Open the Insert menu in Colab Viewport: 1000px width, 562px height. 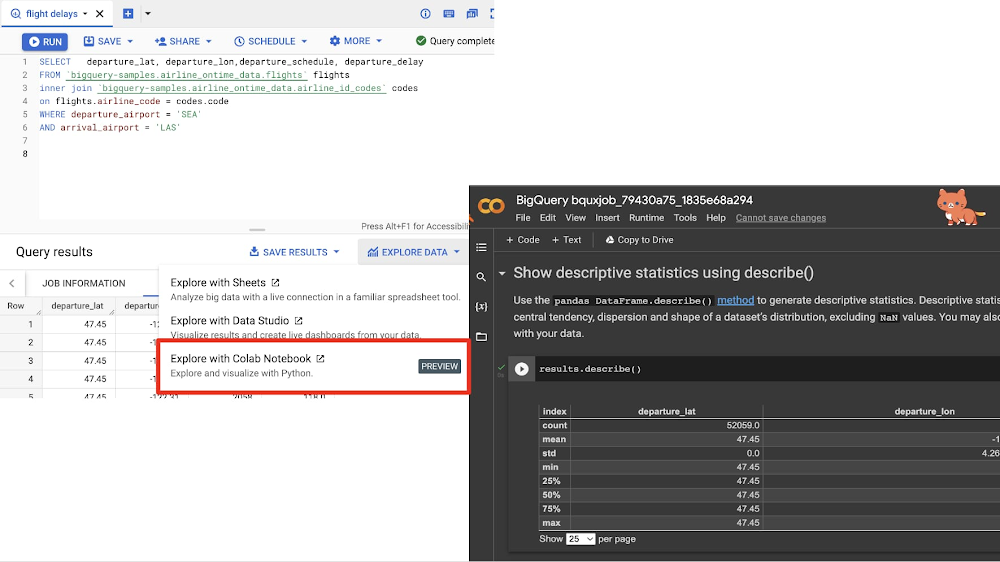[607, 218]
